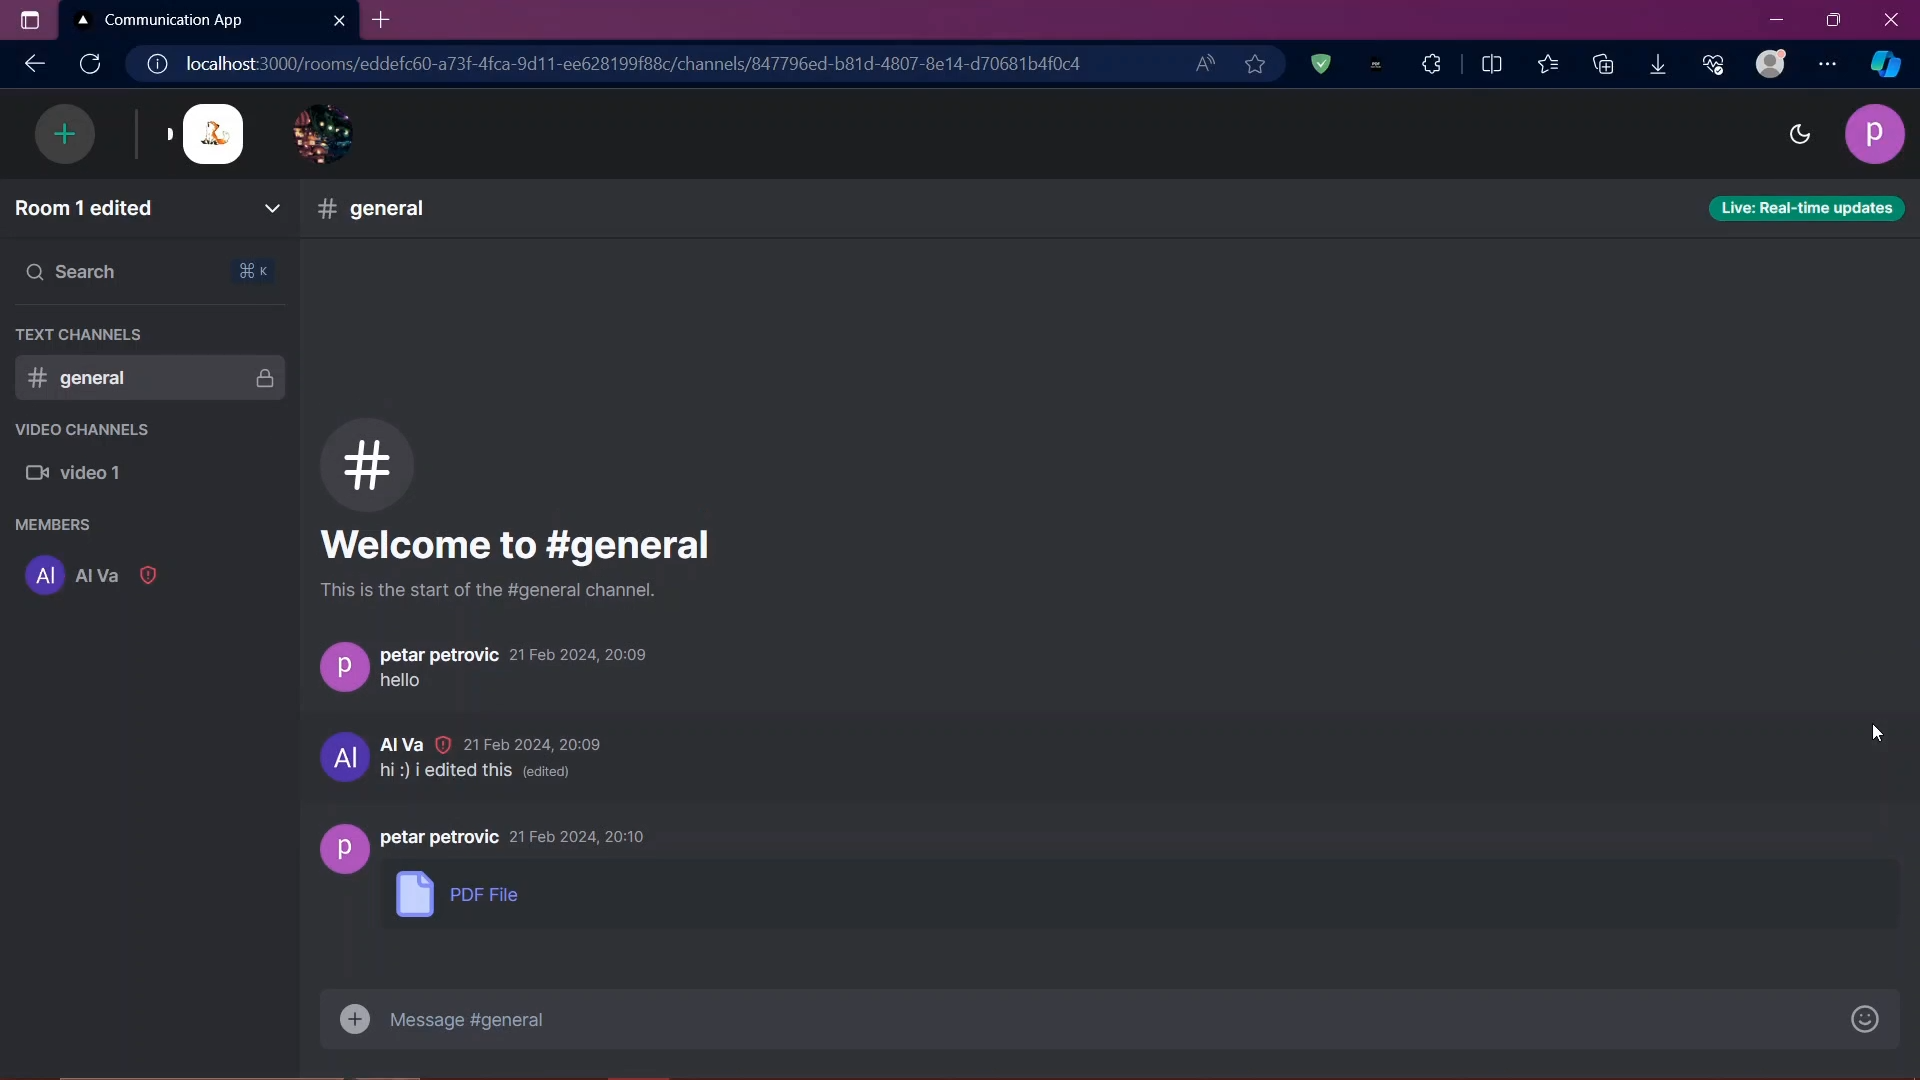Open the fox avatar room
1920x1080 pixels.
click(x=213, y=134)
